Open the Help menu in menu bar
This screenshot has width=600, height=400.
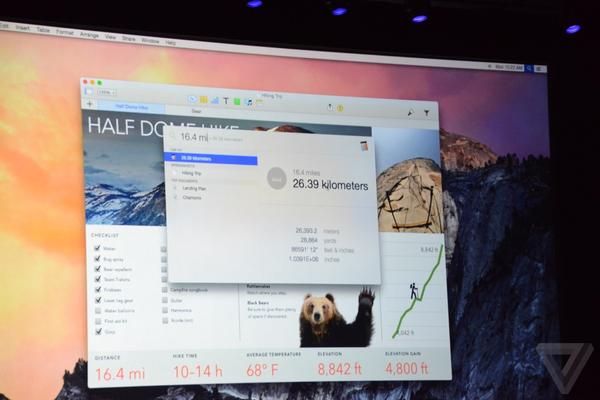pos(170,42)
